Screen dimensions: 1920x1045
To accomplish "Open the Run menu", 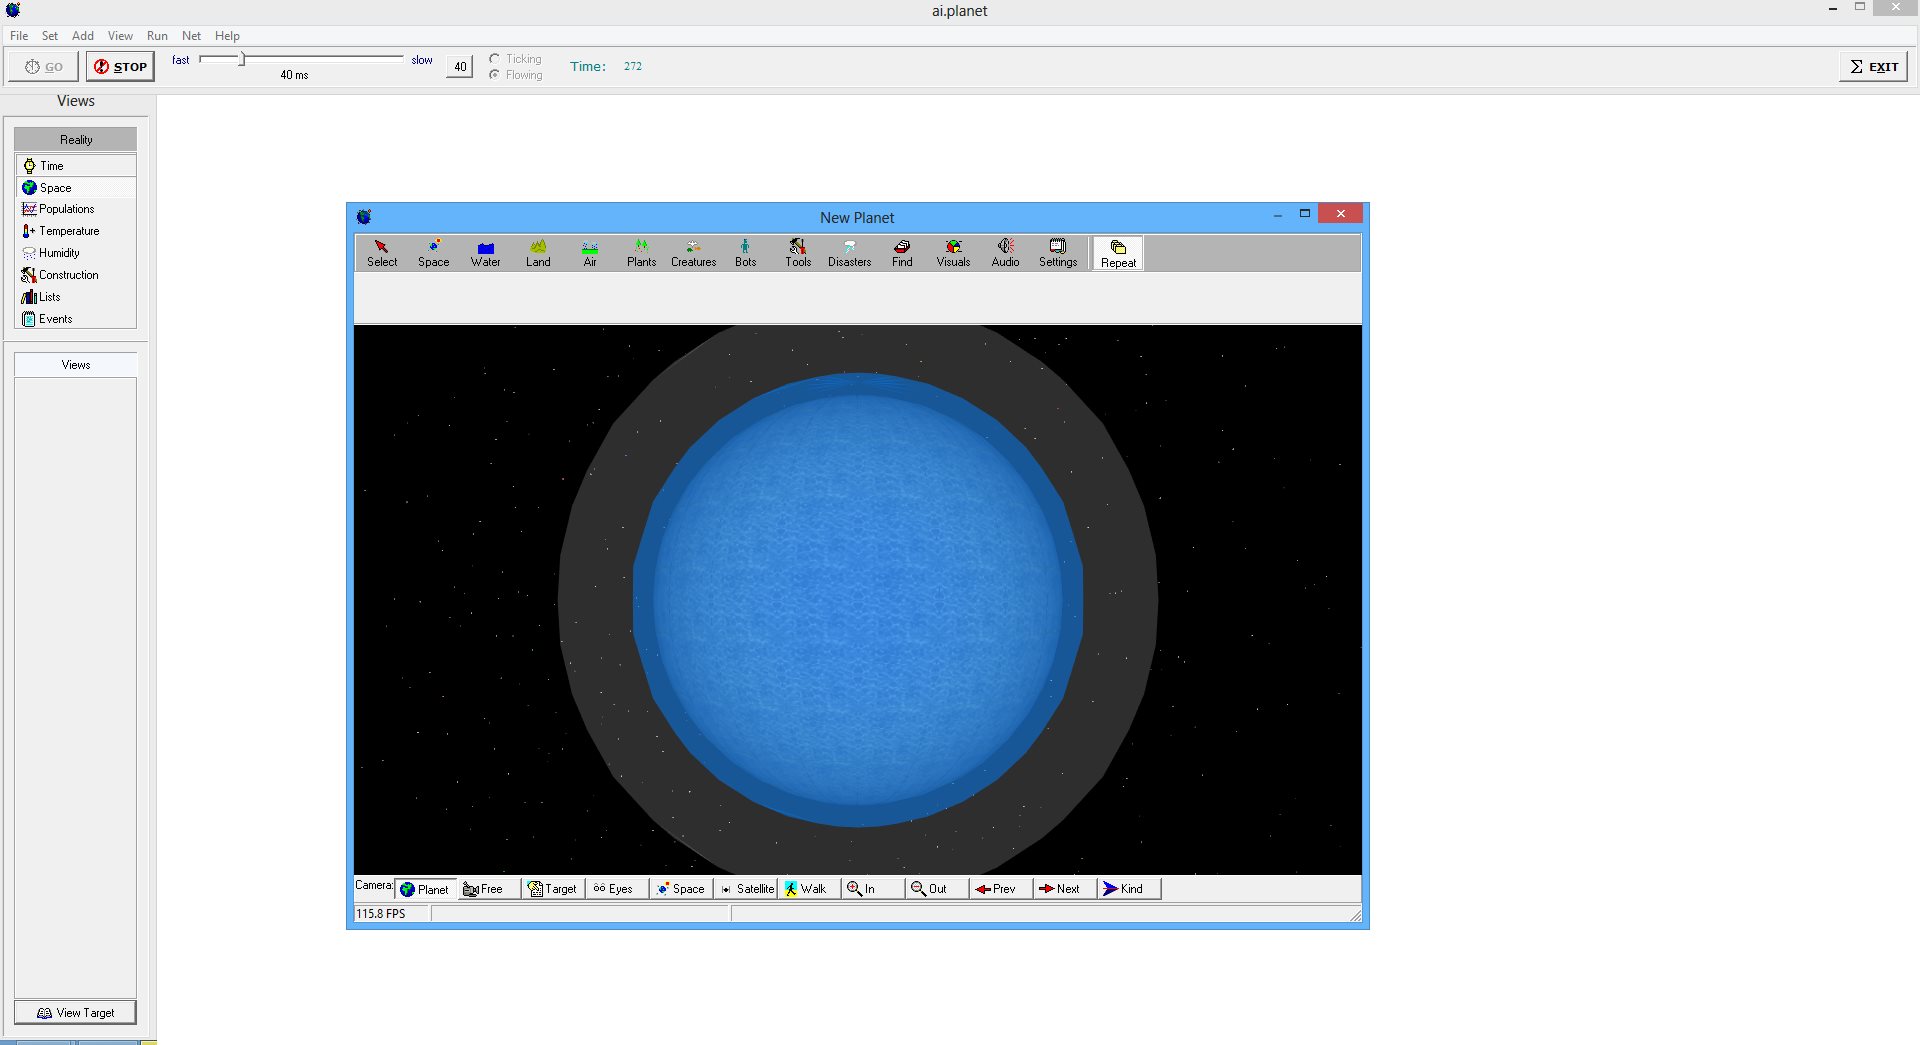I will [157, 36].
